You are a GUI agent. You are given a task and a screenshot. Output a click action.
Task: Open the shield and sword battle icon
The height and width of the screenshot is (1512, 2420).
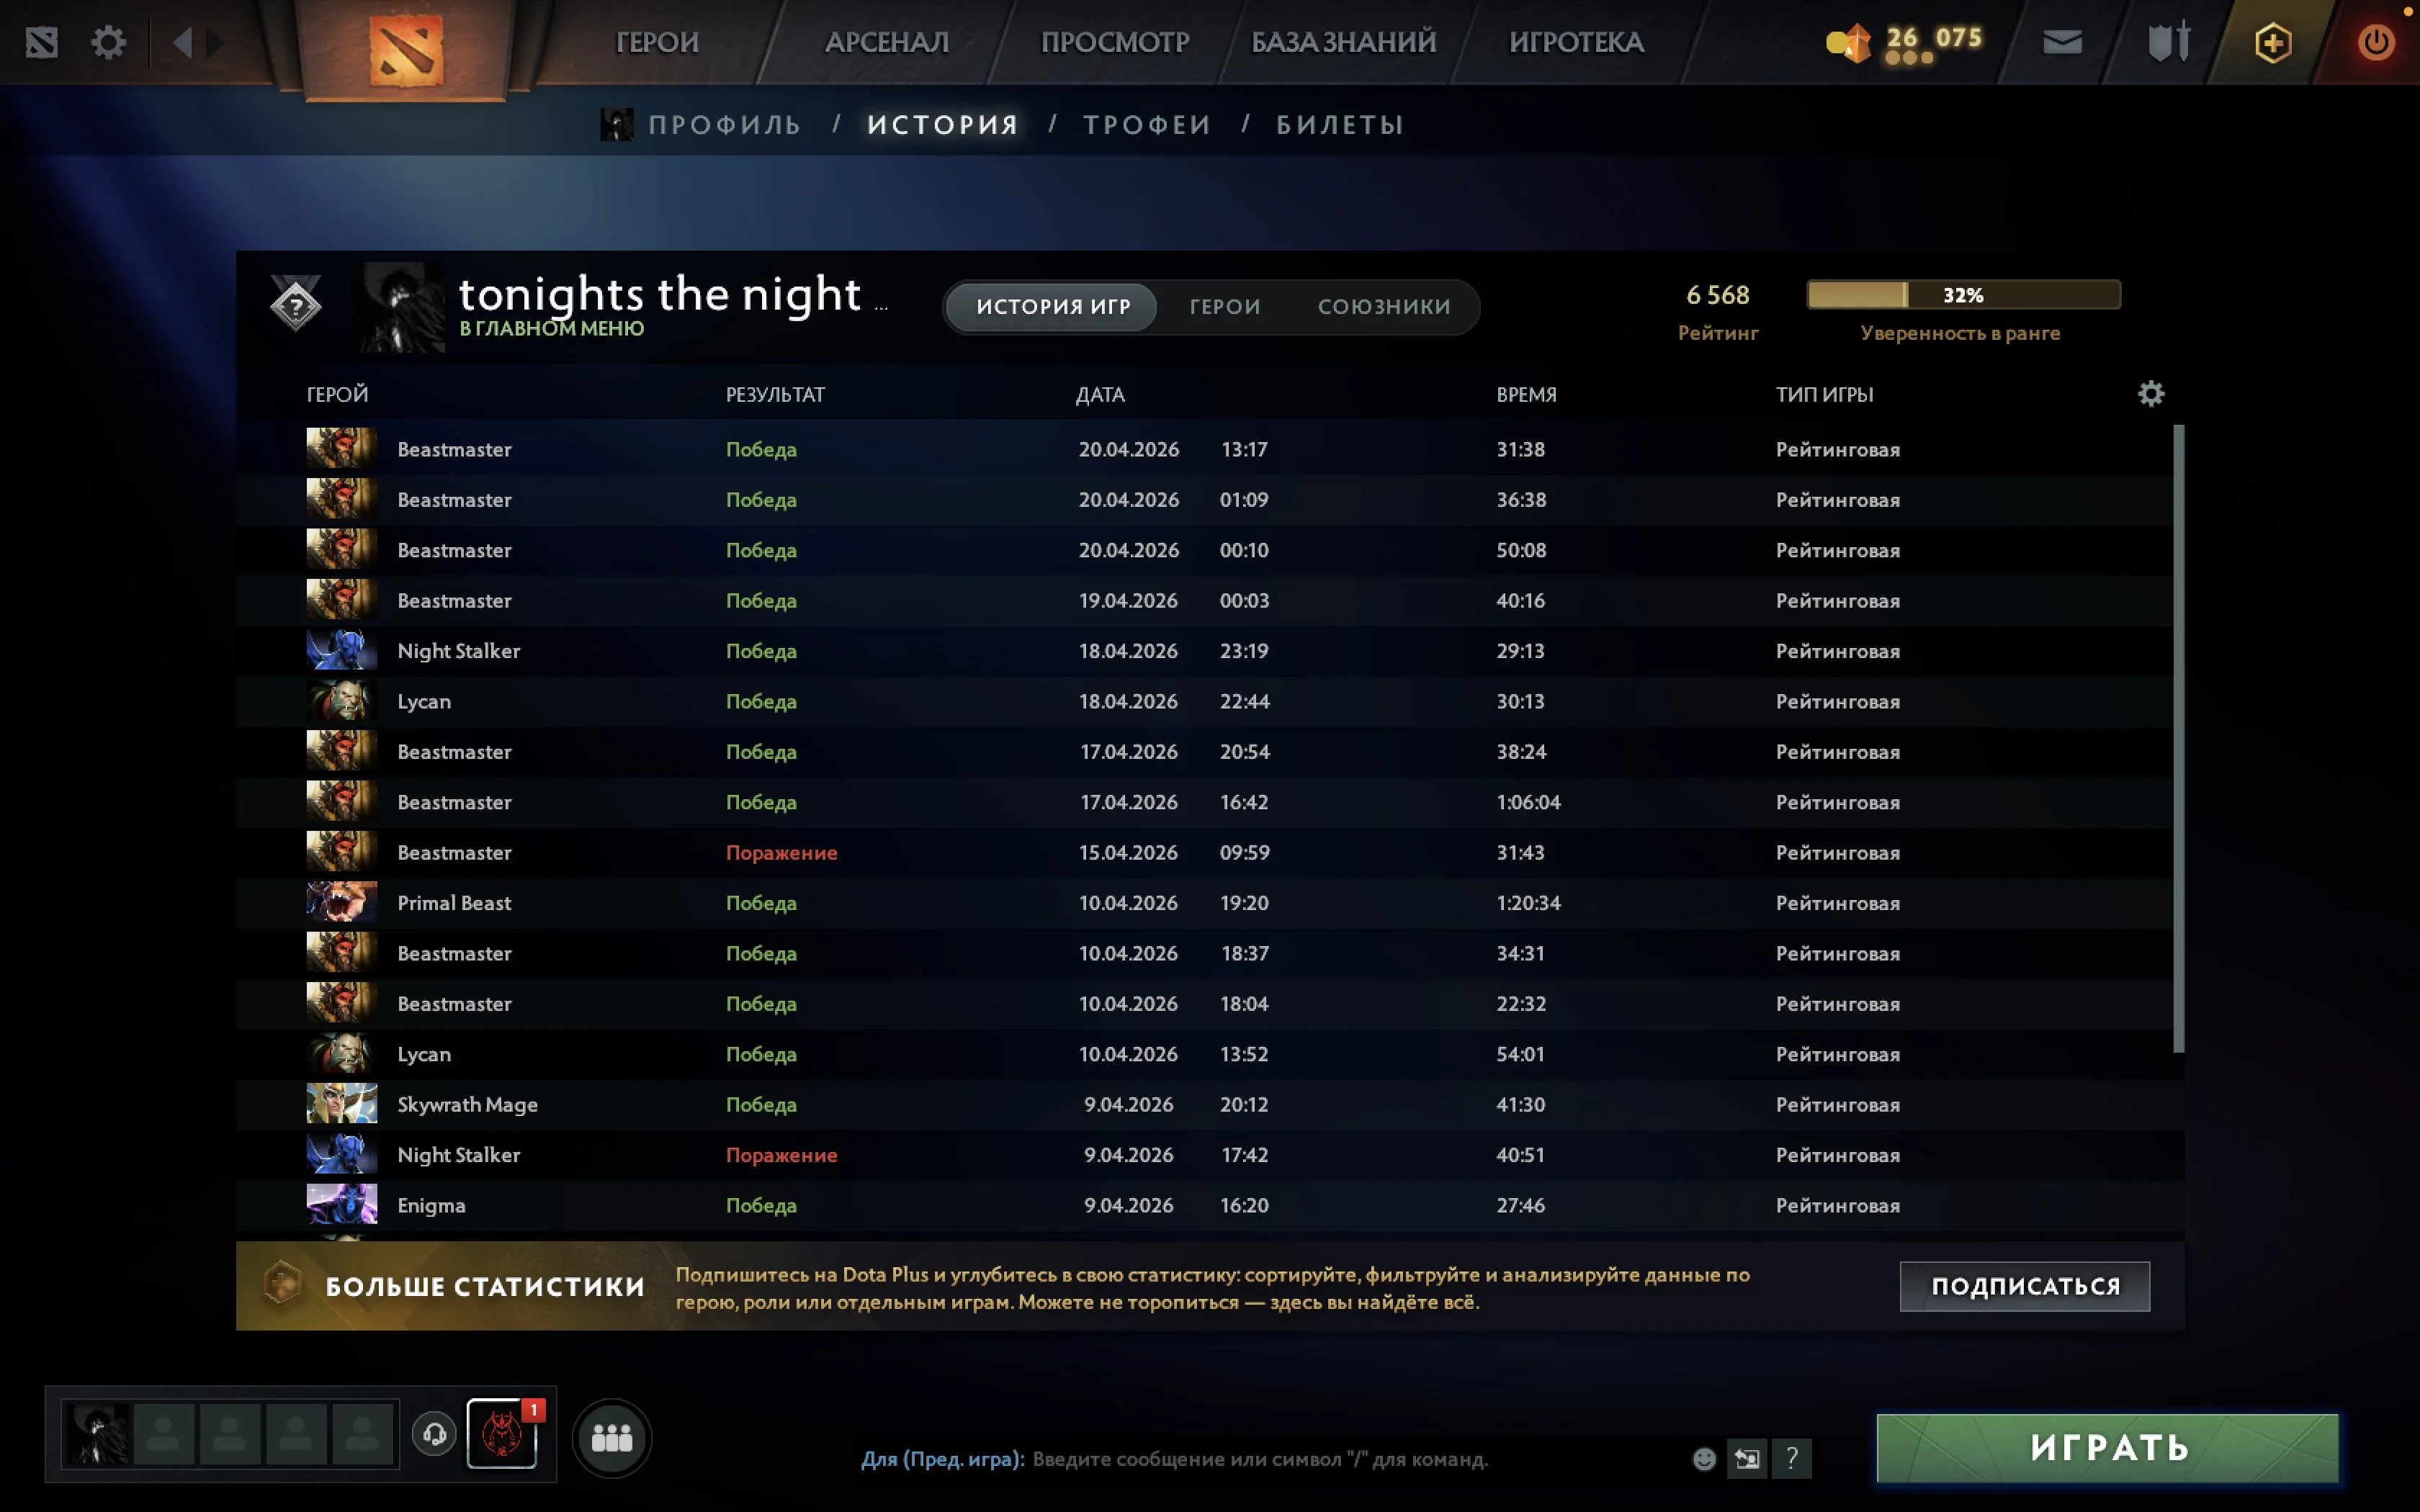coord(2168,42)
